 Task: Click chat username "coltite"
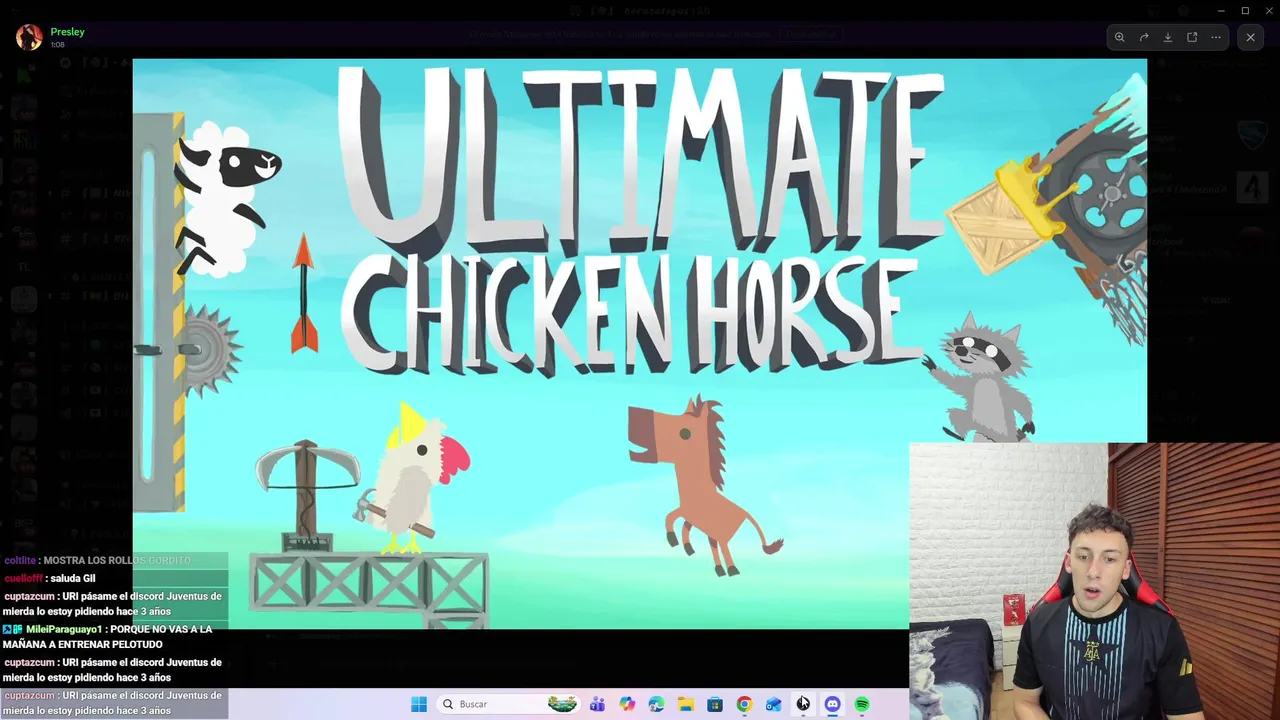pyautogui.click(x=20, y=561)
